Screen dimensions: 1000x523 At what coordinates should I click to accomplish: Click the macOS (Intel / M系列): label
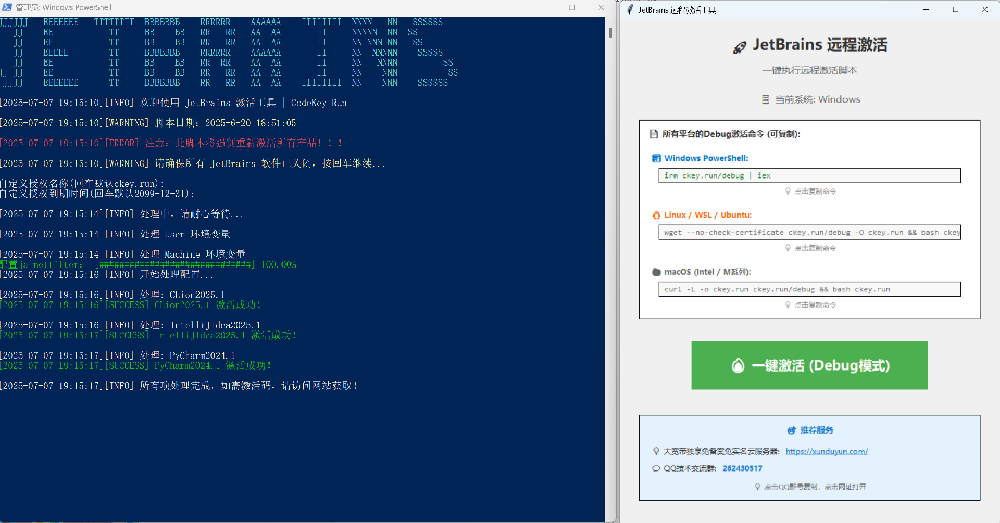[708, 272]
